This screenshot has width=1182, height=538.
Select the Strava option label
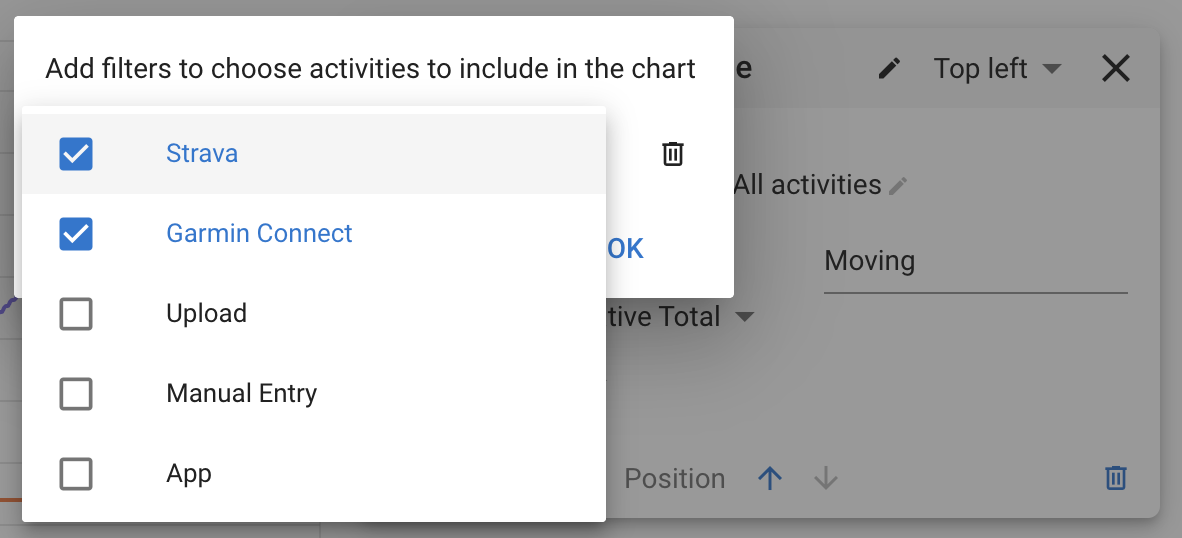(x=202, y=153)
